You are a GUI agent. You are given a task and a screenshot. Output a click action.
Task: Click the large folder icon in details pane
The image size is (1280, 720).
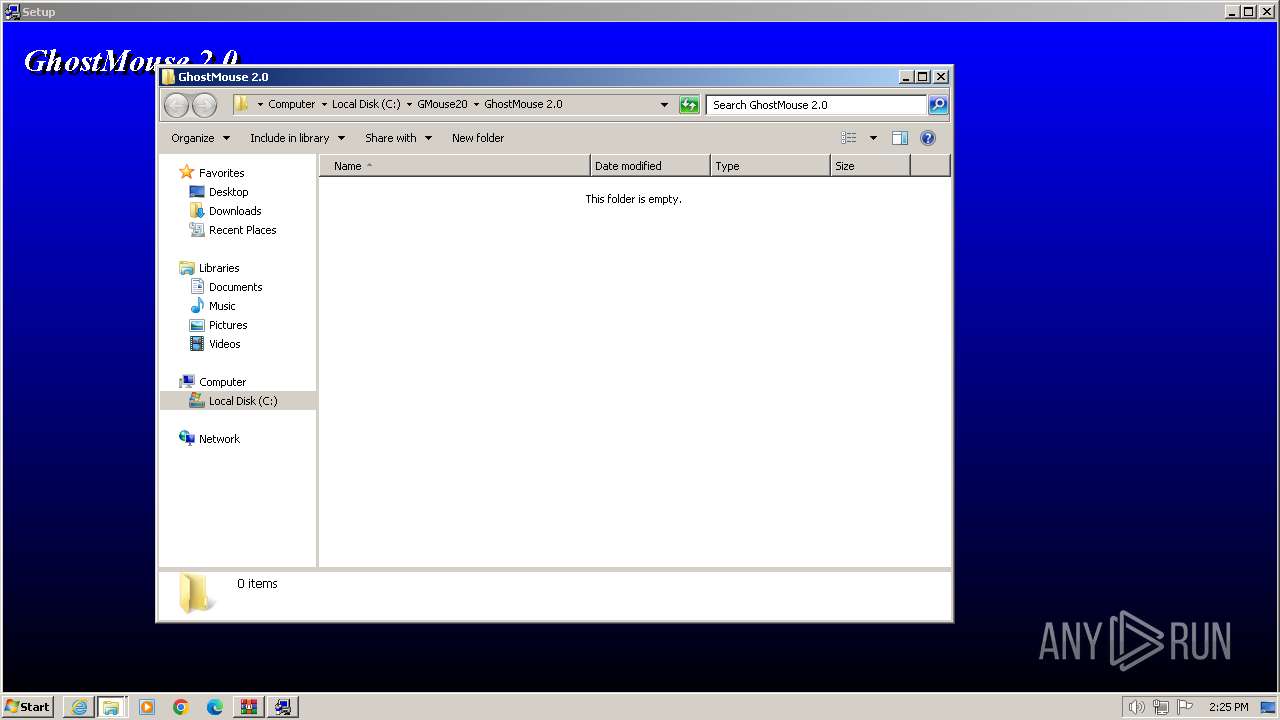pos(197,593)
